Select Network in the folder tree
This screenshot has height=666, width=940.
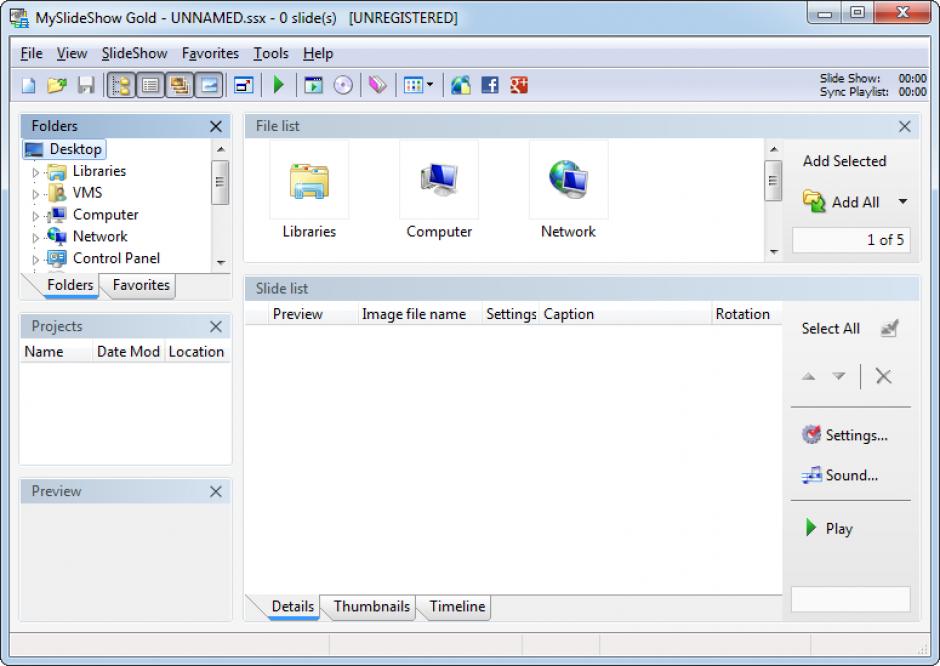100,237
